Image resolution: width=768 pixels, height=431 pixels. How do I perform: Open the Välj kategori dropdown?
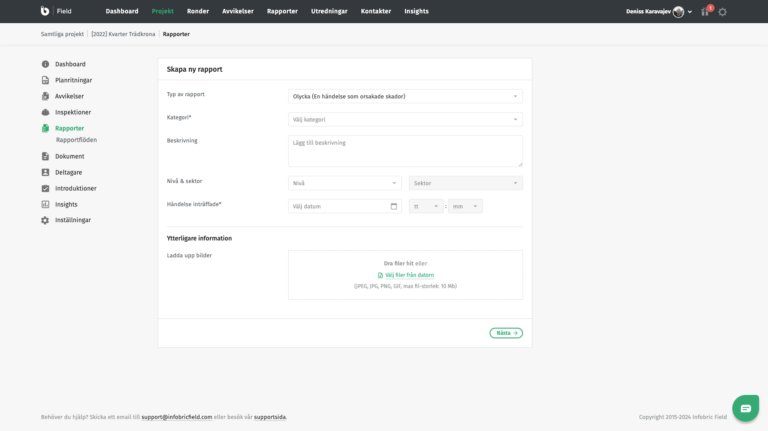coord(405,119)
